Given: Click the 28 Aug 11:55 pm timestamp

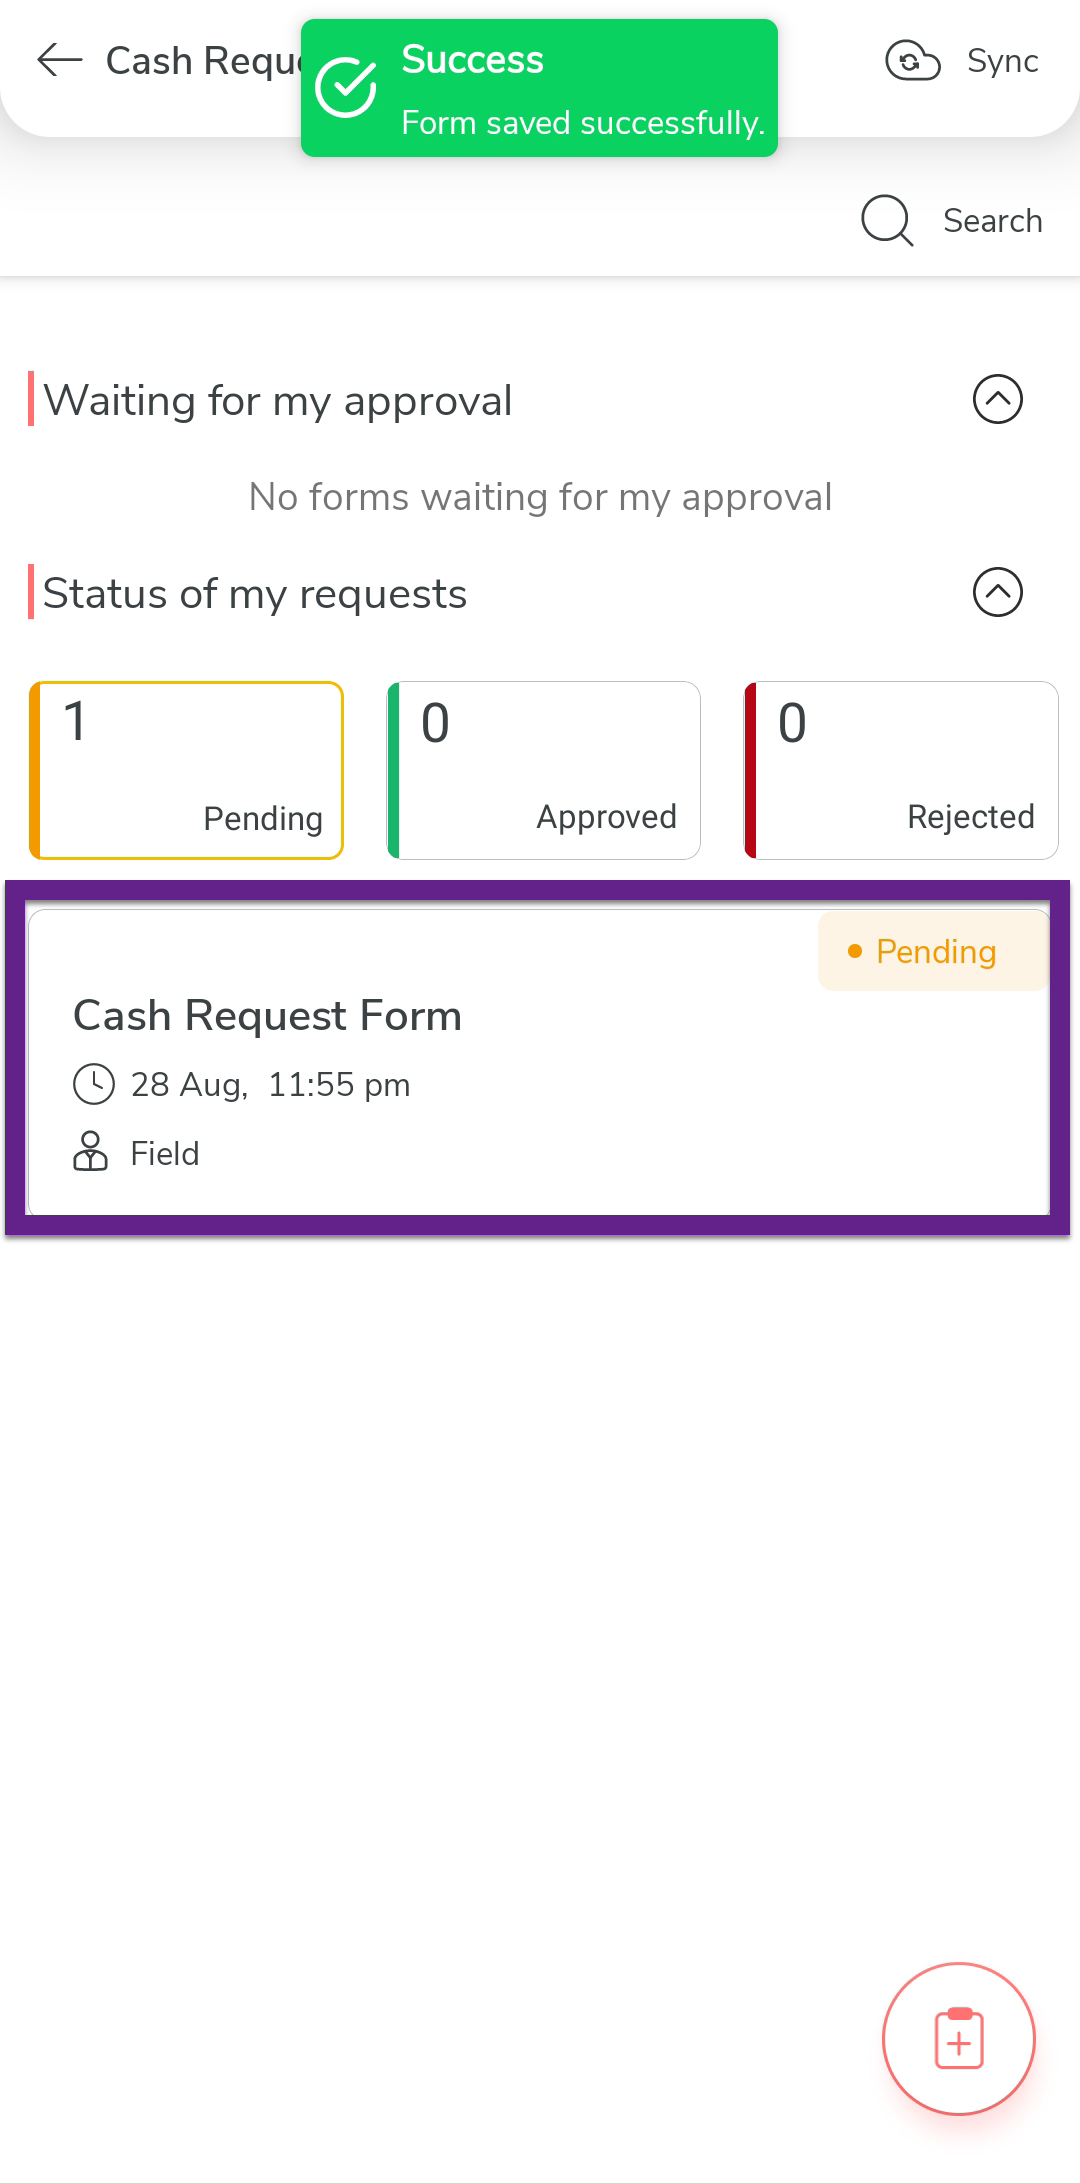Looking at the screenshot, I should [270, 1085].
